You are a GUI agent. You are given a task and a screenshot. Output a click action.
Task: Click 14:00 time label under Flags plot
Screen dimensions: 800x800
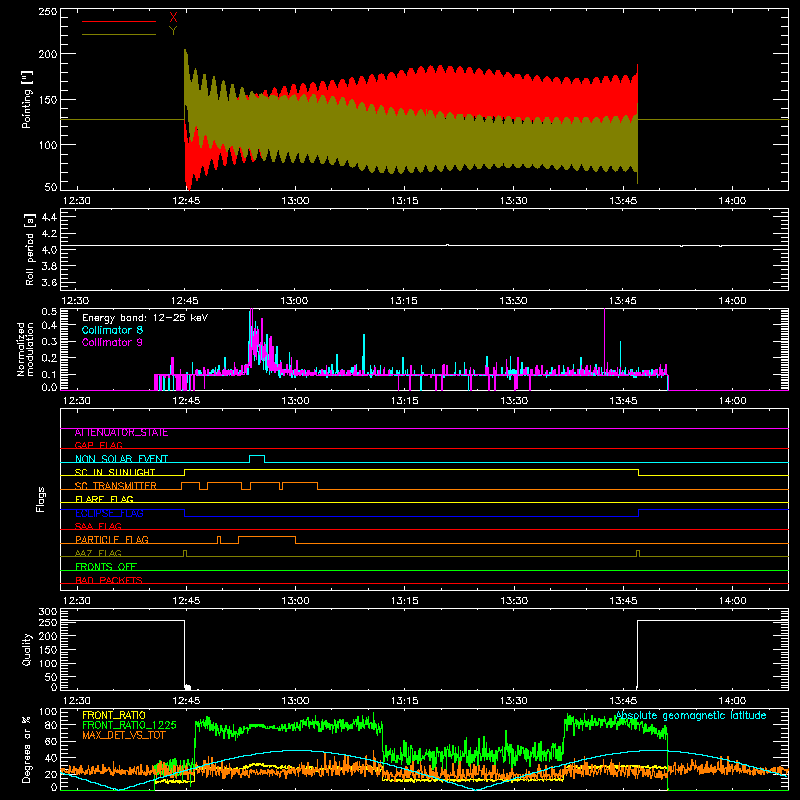pos(732,601)
